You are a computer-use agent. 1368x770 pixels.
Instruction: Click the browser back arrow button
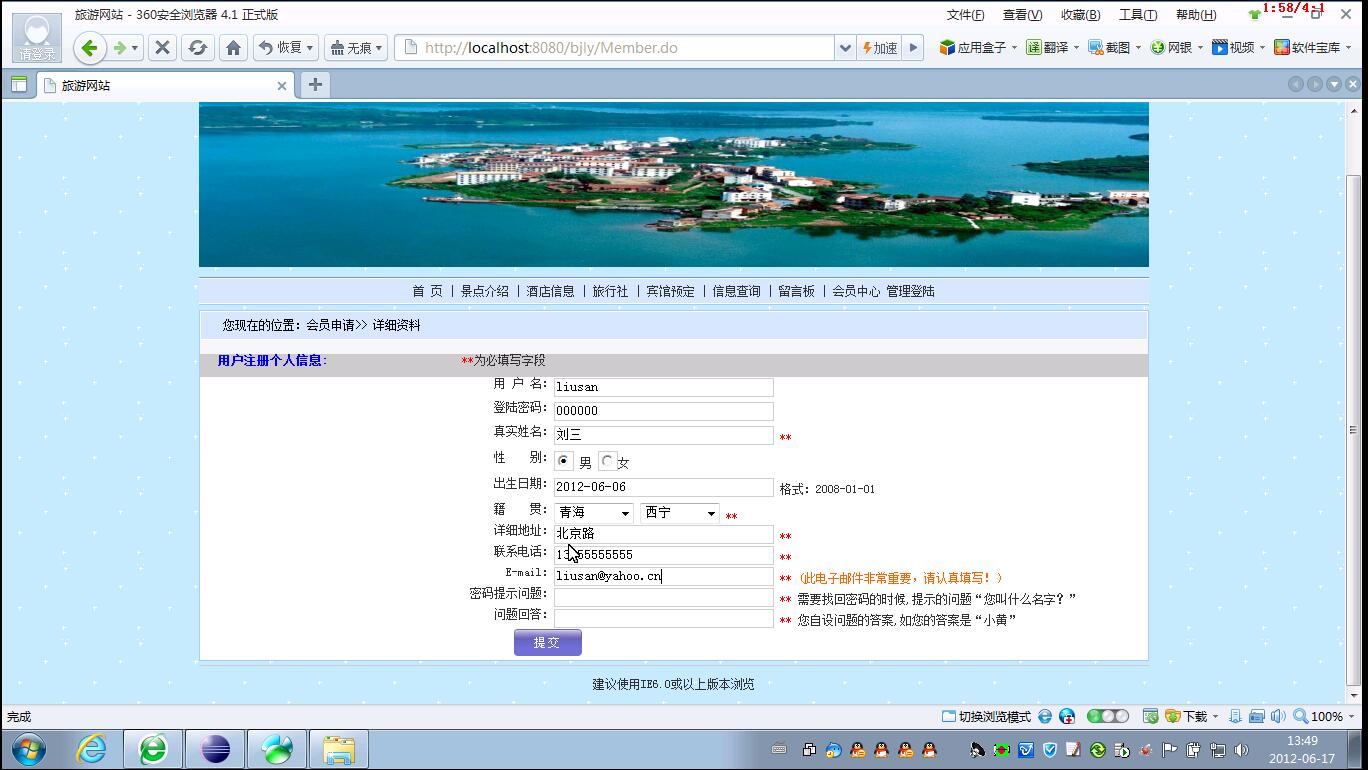coord(89,47)
